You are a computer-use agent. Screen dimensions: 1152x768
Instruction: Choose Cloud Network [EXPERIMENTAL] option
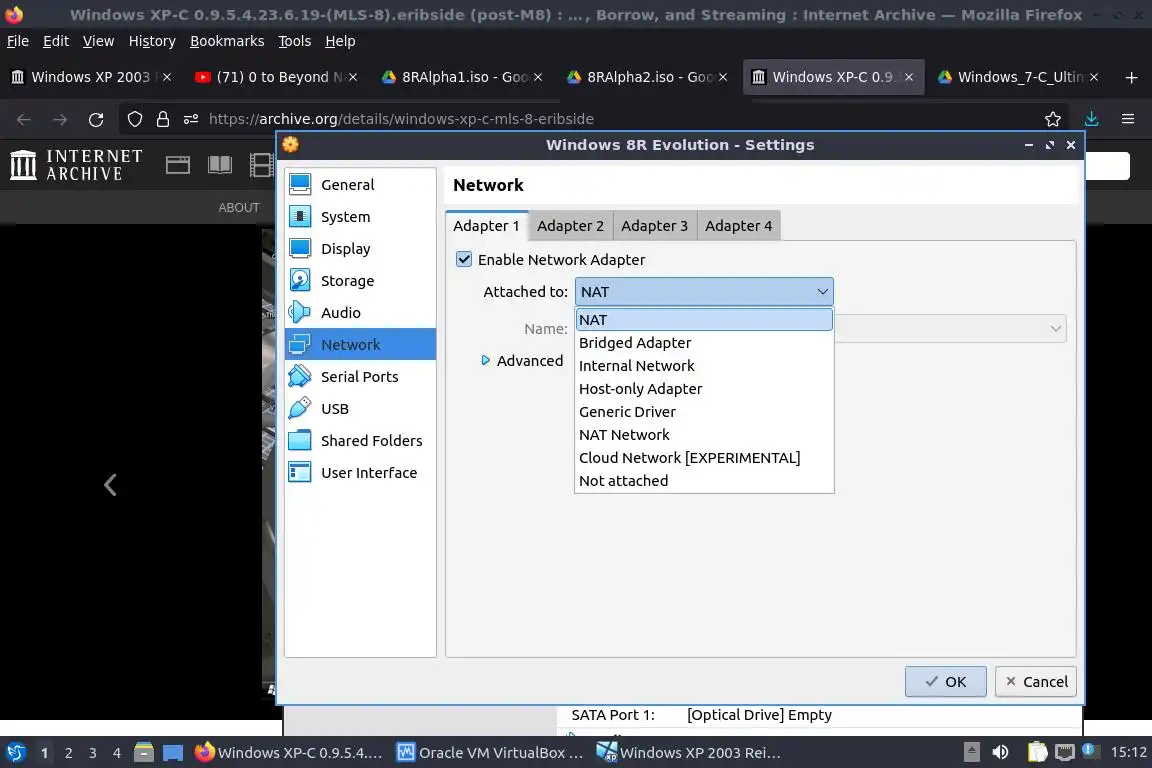(x=704, y=458)
